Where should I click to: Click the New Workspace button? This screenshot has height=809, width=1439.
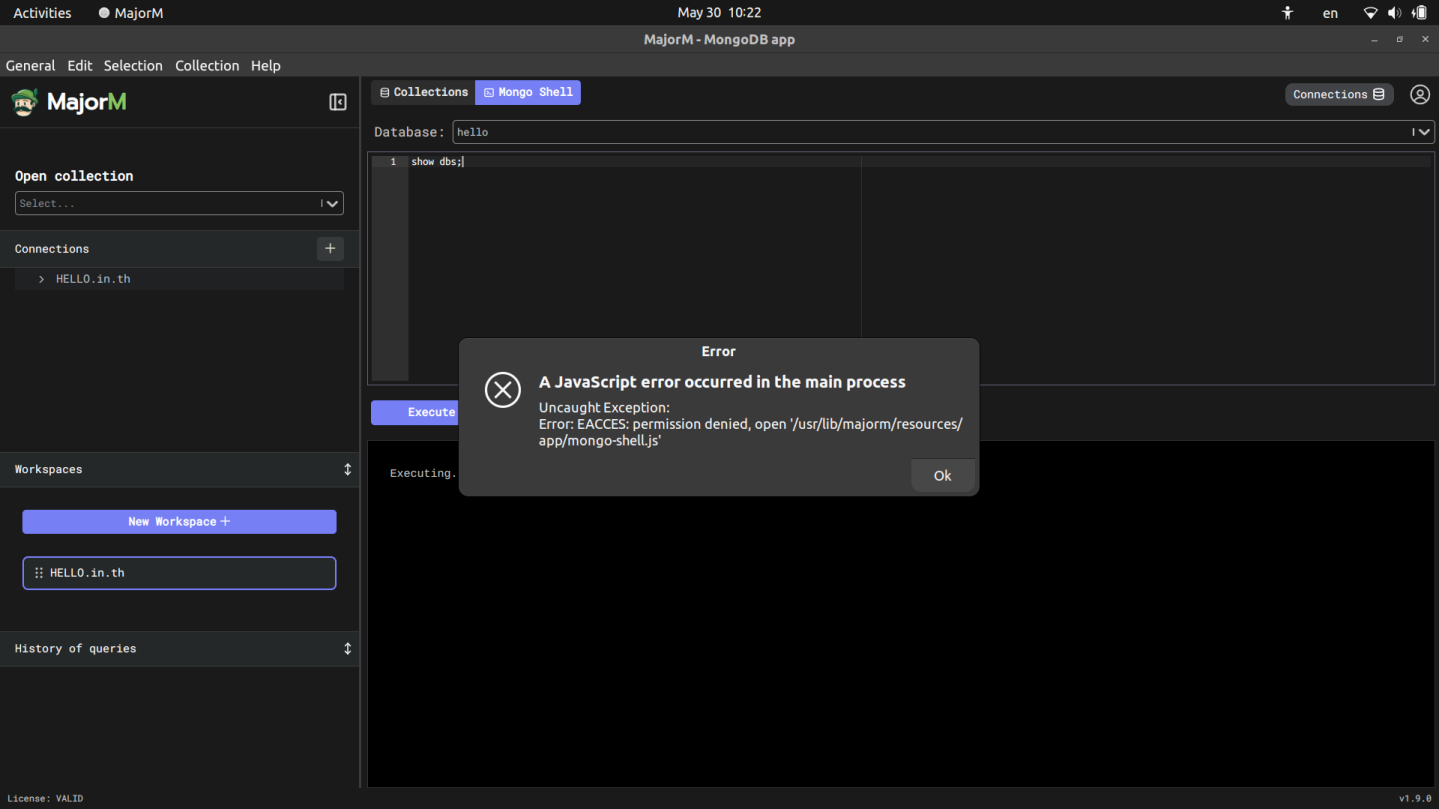[x=179, y=522]
